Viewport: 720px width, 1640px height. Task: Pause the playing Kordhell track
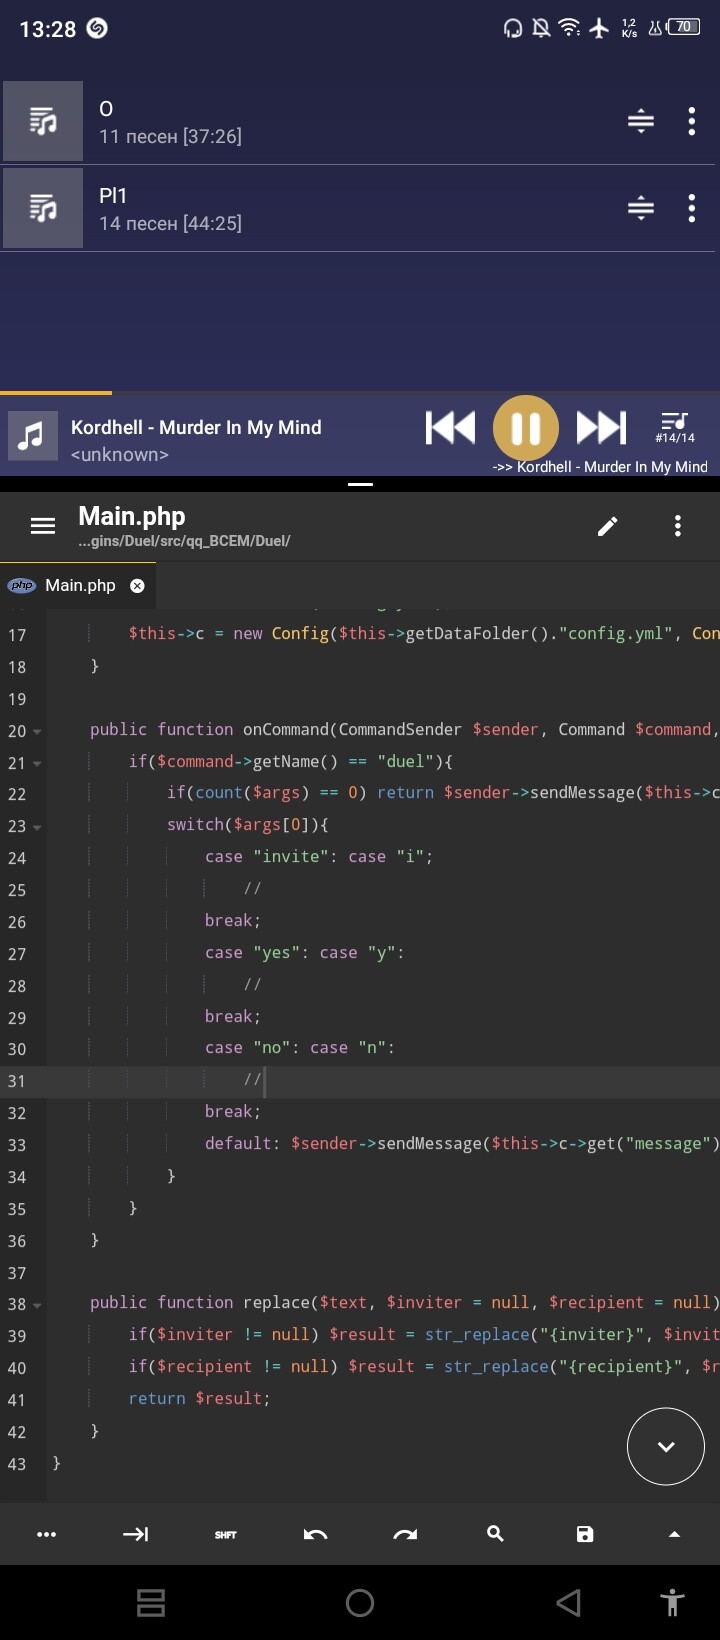(525, 428)
